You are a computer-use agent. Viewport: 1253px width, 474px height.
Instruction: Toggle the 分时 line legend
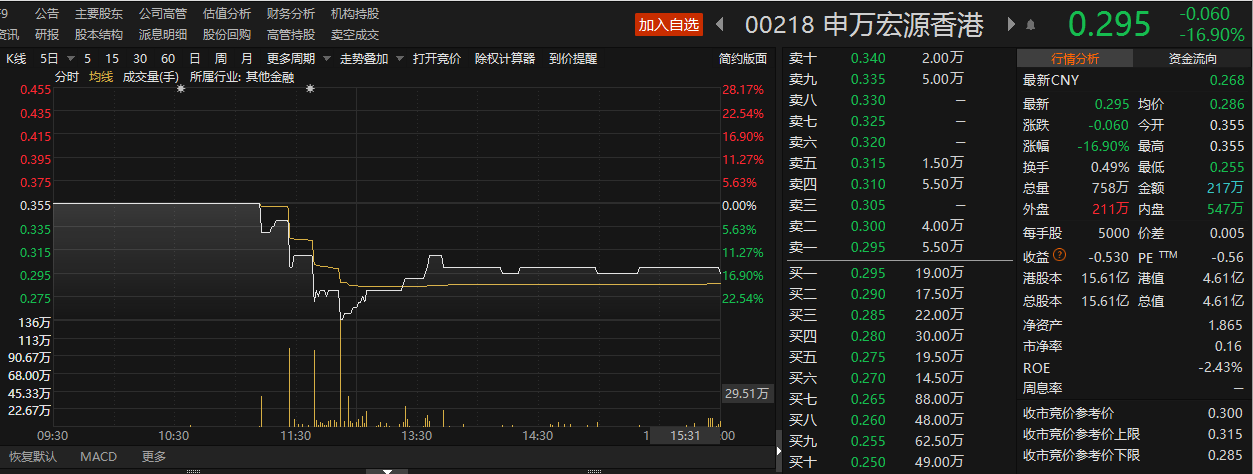click(67, 76)
